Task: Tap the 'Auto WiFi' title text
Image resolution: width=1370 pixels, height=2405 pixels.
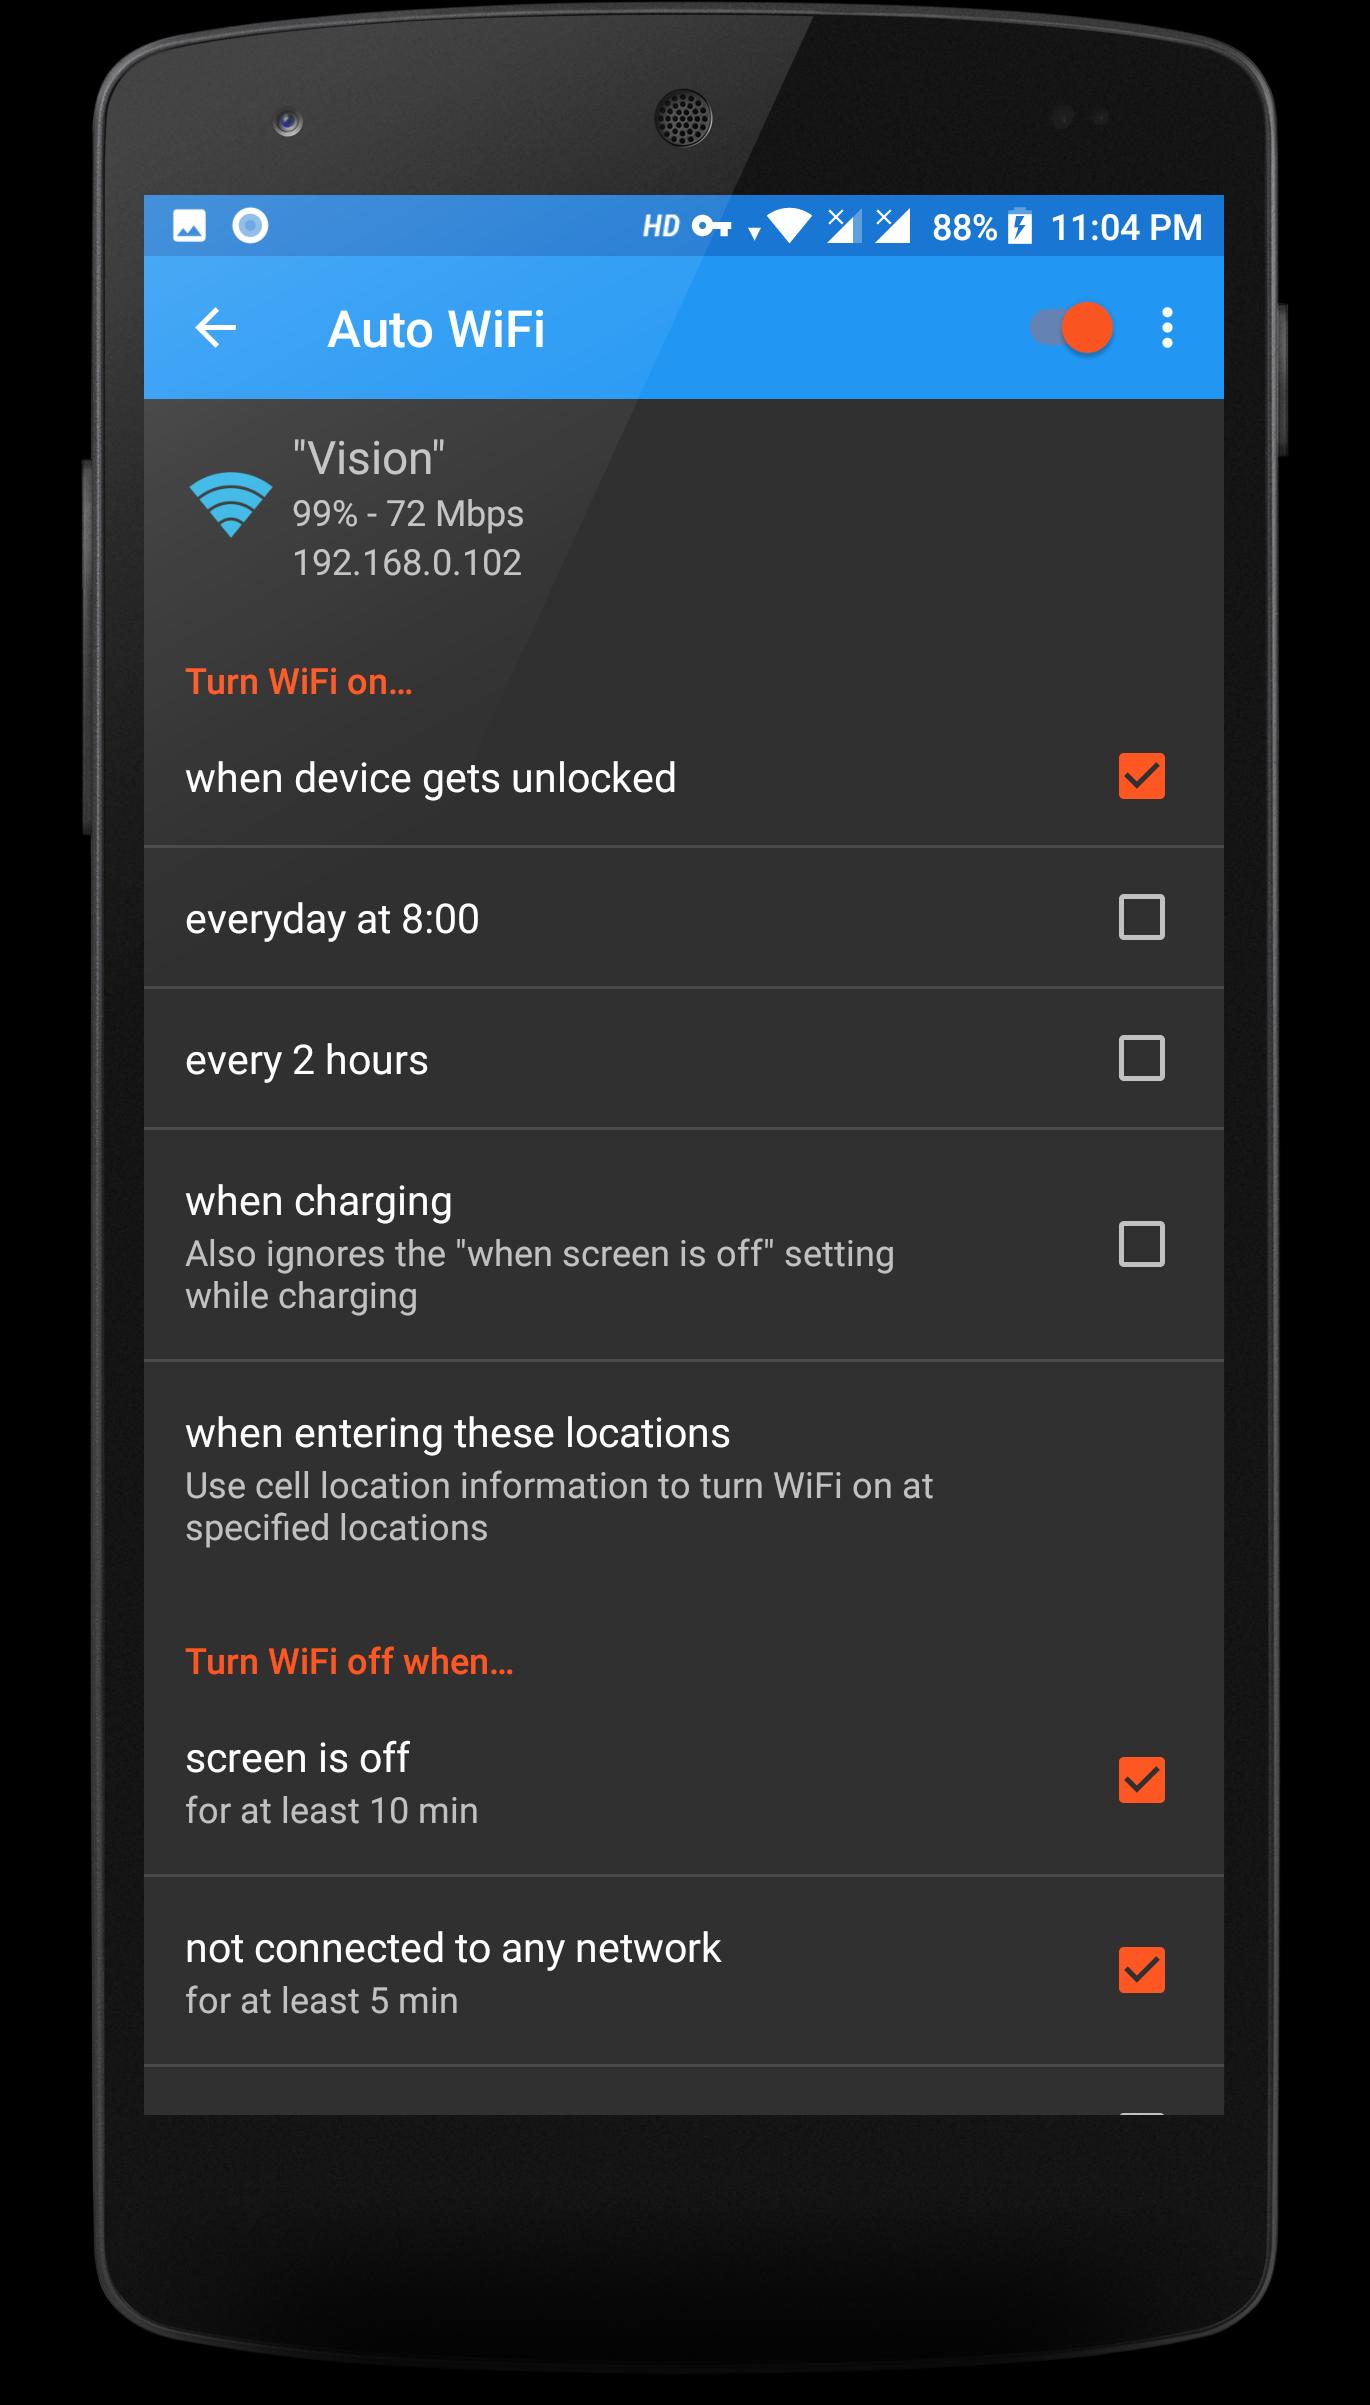Action: [436, 329]
